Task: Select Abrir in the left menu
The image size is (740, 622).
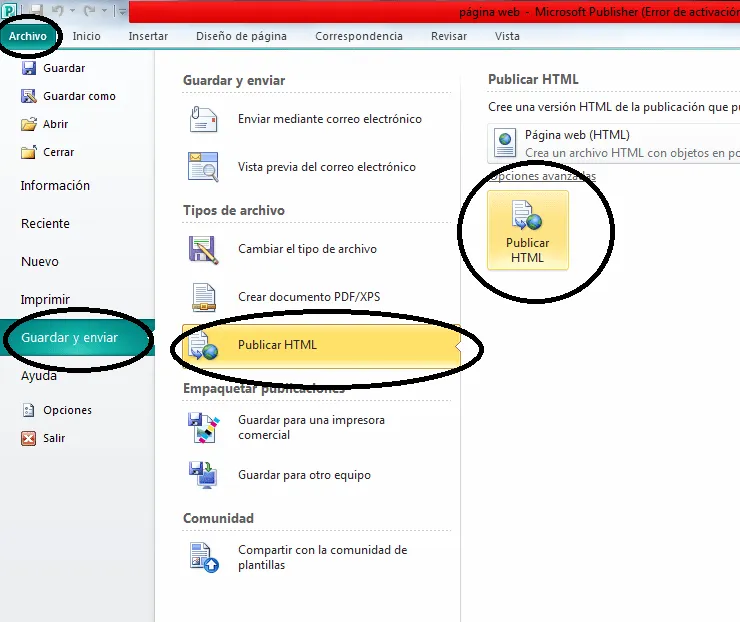Action: pos(56,124)
